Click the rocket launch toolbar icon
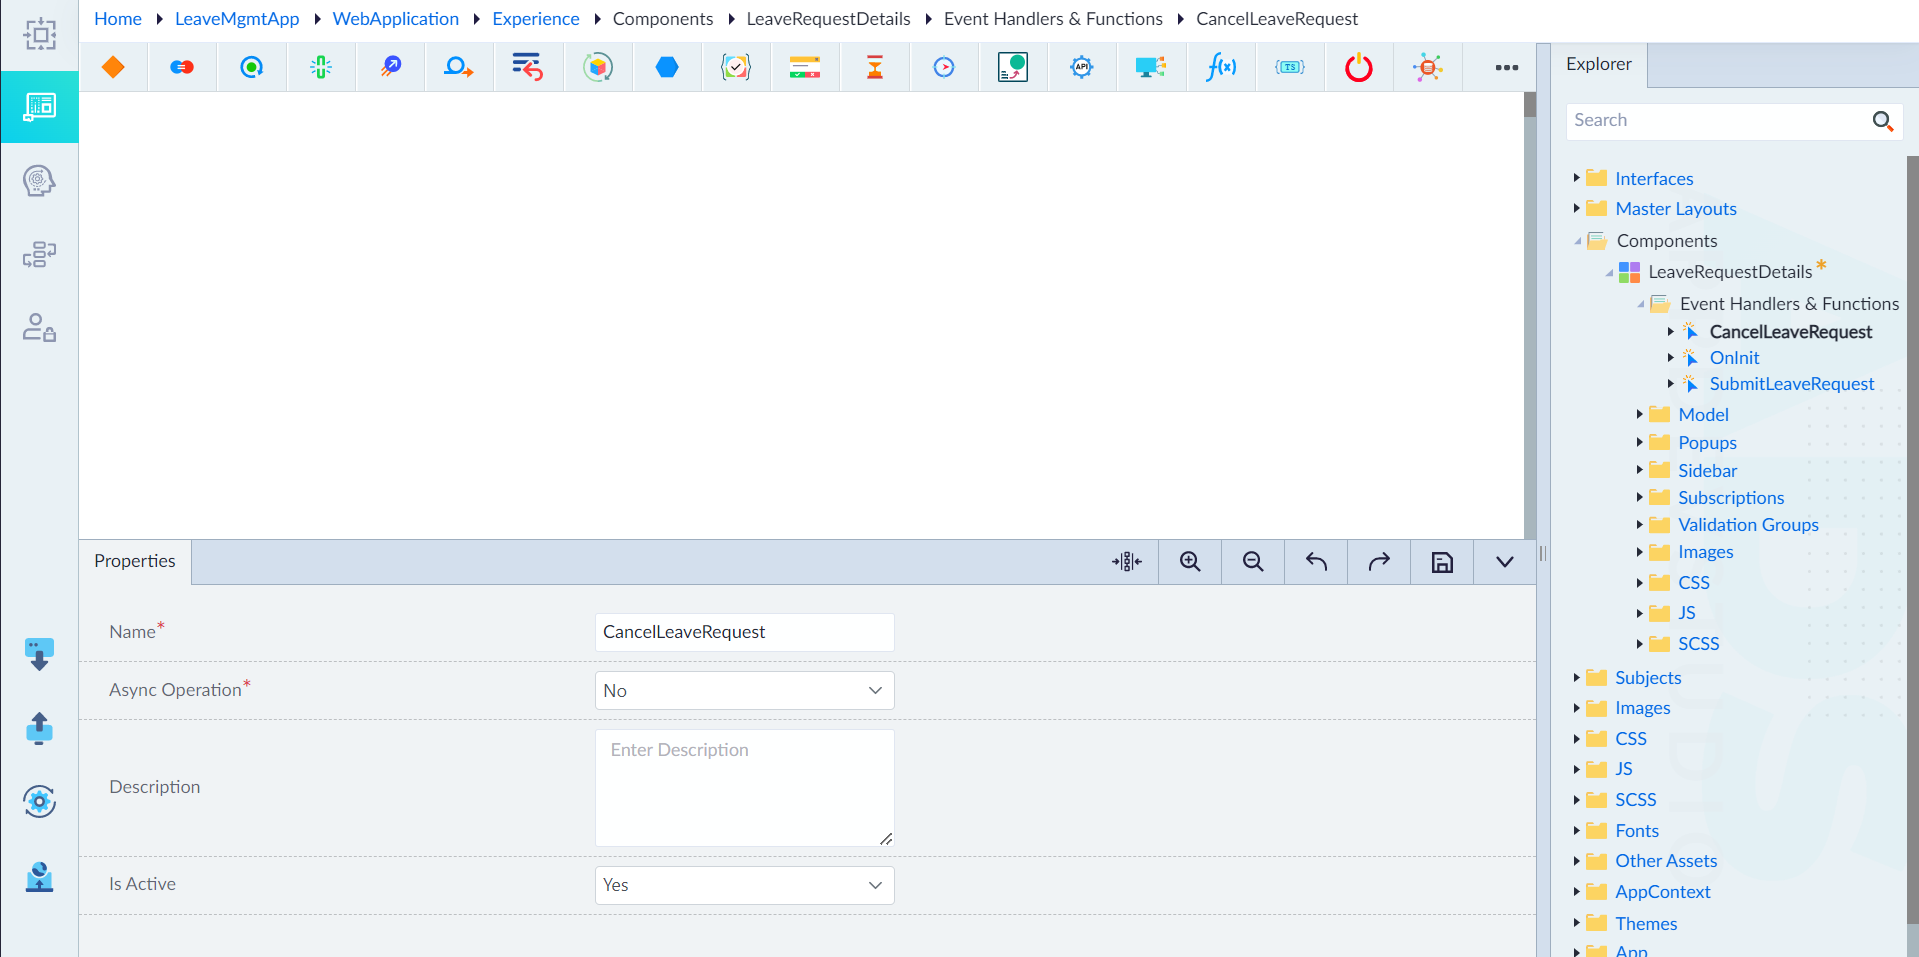Image resolution: width=1919 pixels, height=957 pixels. click(391, 67)
